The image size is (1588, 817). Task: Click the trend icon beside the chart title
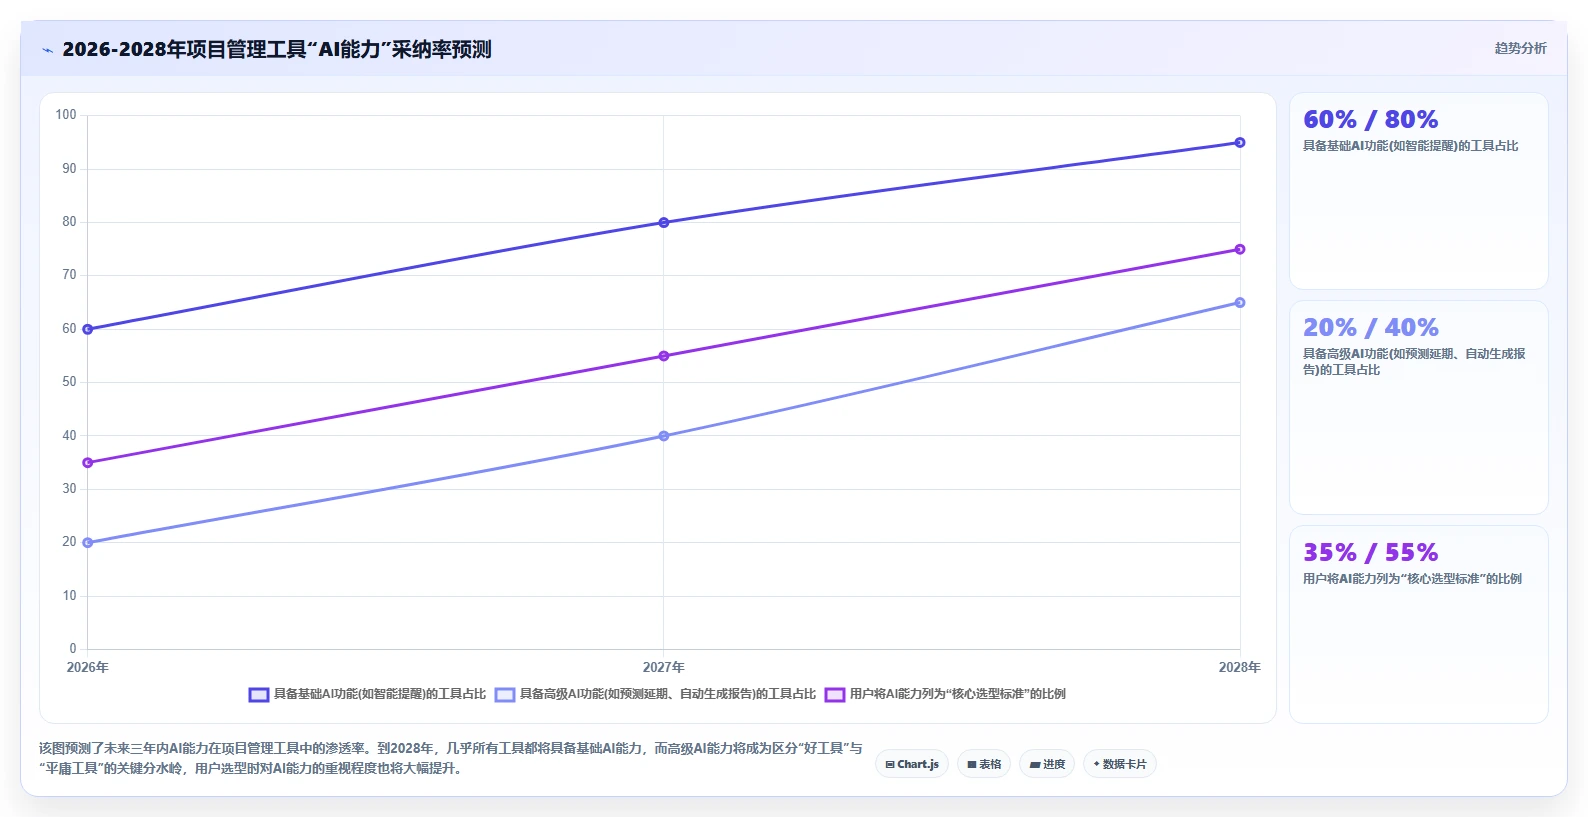coord(47,50)
